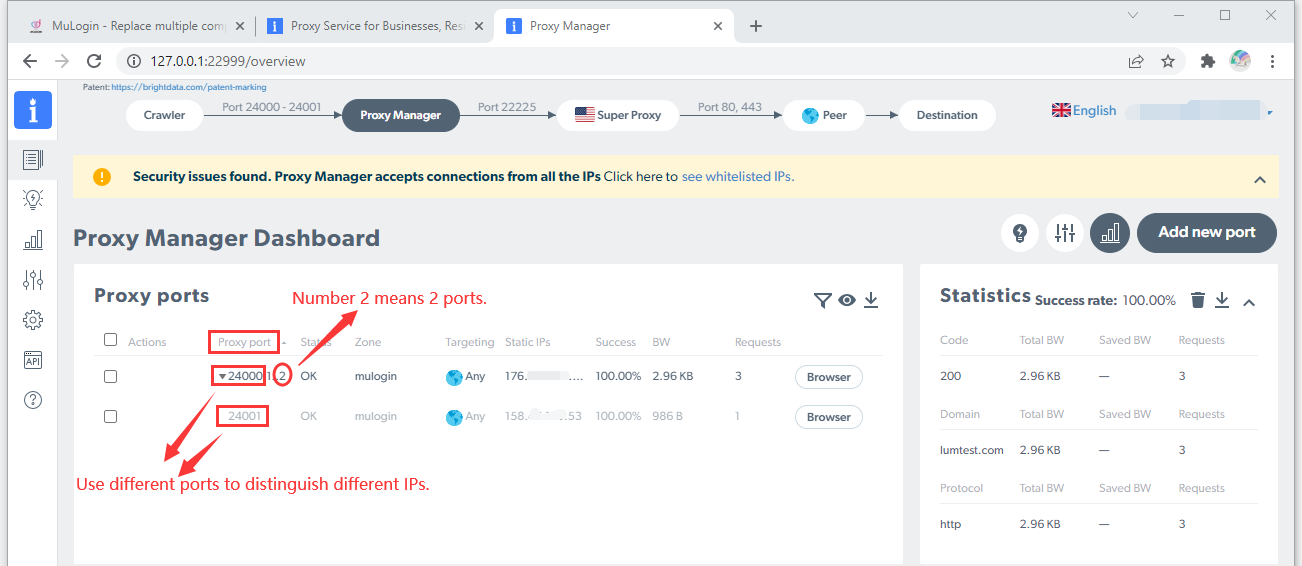Click the Any targeting in port 24001 row
Image resolution: width=1302 pixels, height=566 pixels.
[x=465, y=417]
